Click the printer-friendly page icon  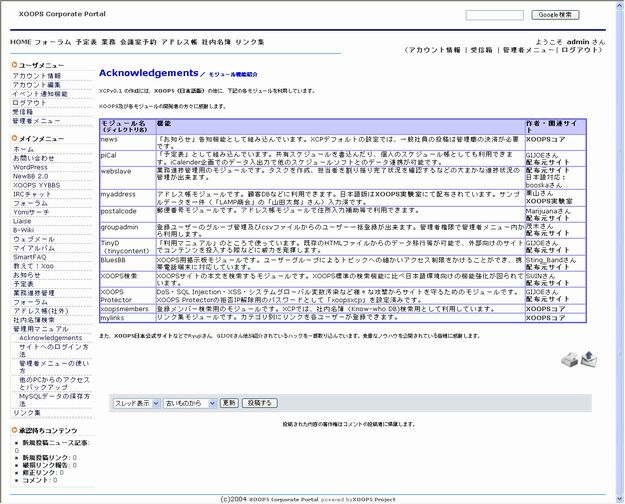tap(570, 359)
